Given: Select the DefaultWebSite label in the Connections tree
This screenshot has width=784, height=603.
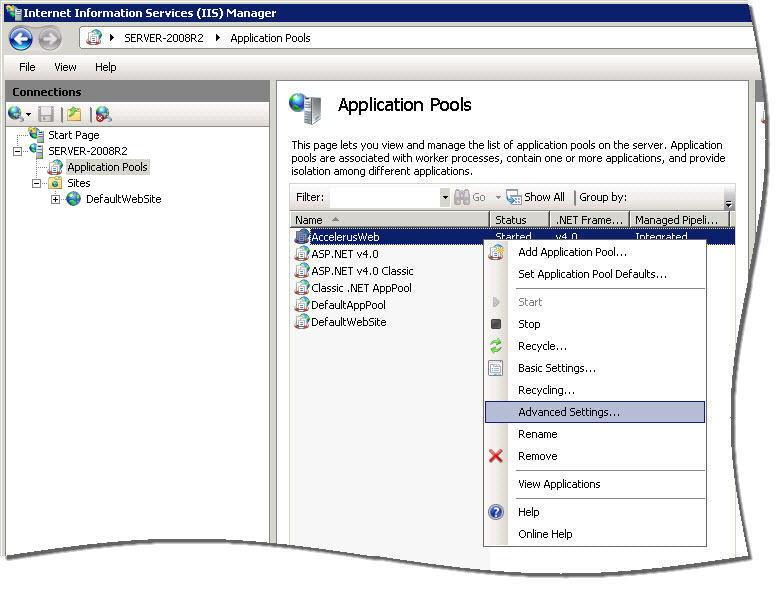Looking at the screenshot, I should pyautogui.click(x=124, y=199).
